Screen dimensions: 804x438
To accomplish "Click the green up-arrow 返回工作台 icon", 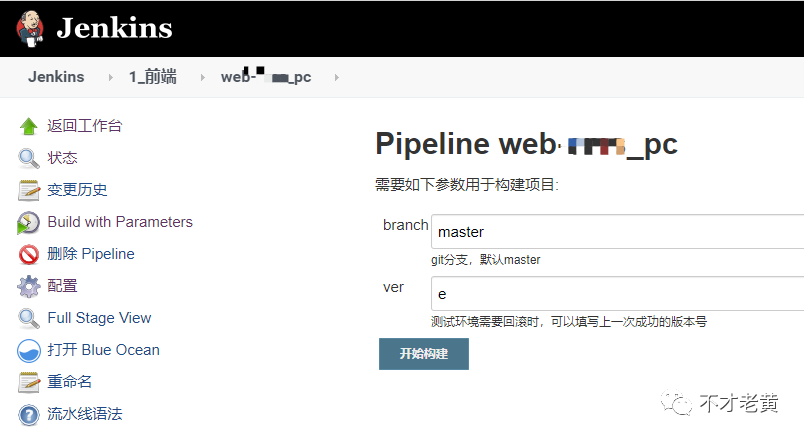I will tap(29, 126).
